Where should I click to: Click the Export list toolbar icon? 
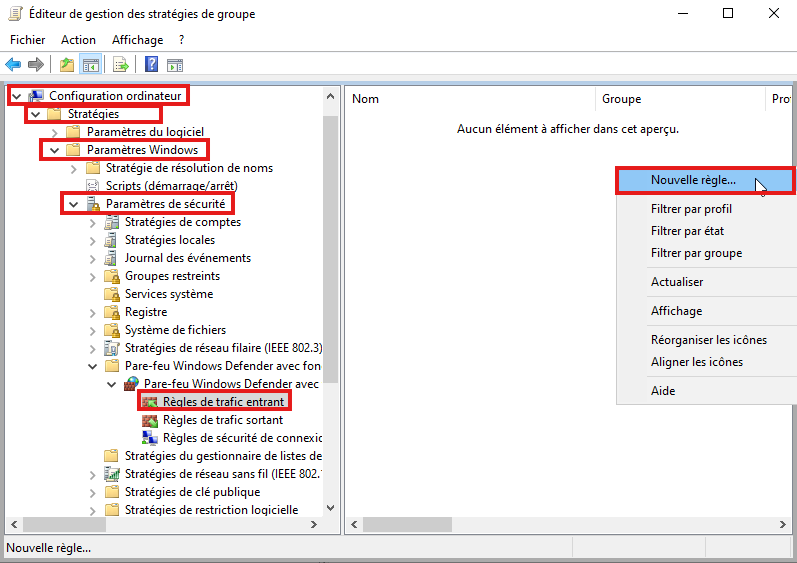click(x=121, y=65)
